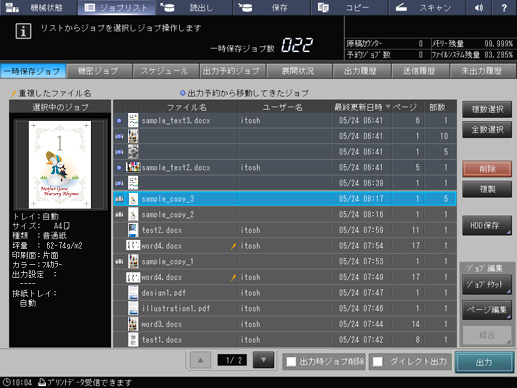
Task: Open the 保存 store screen
Action: pos(272,7)
